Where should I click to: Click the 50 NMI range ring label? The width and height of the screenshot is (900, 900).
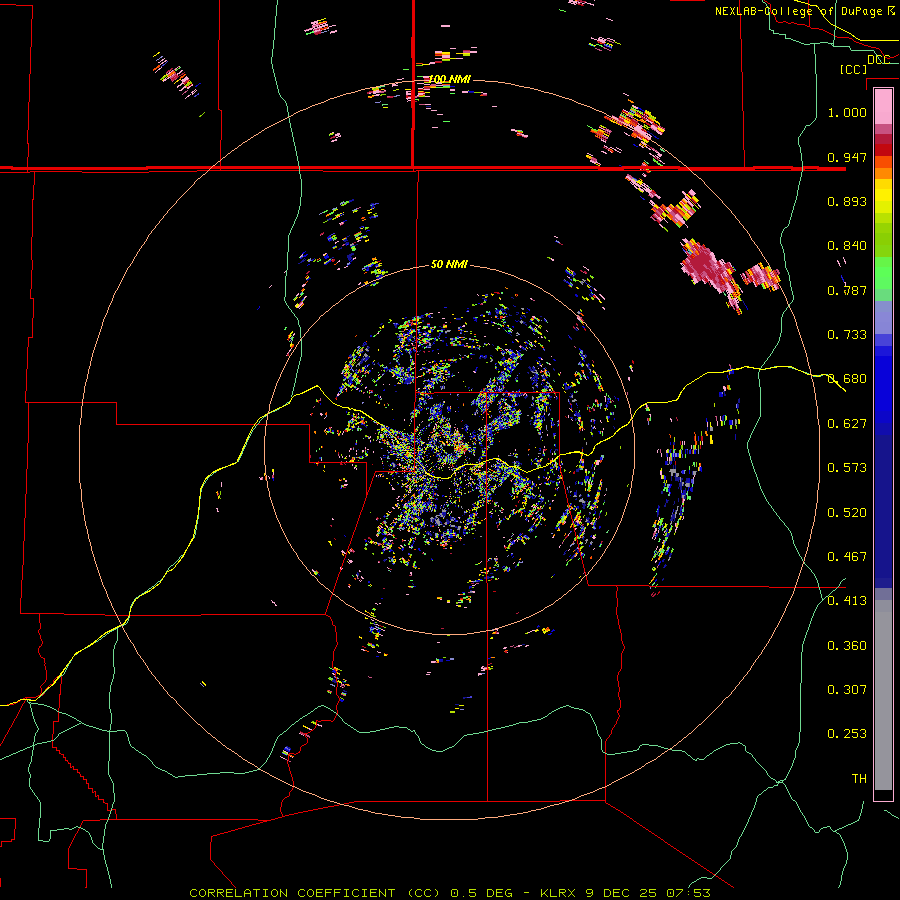(x=449, y=264)
